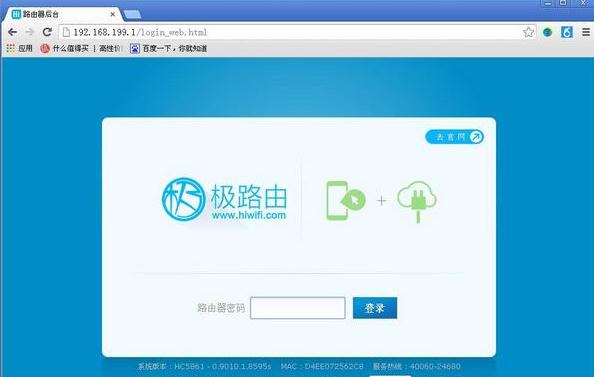Click the cloud plug icon
Screen dimensions: 594x377
(x=417, y=202)
